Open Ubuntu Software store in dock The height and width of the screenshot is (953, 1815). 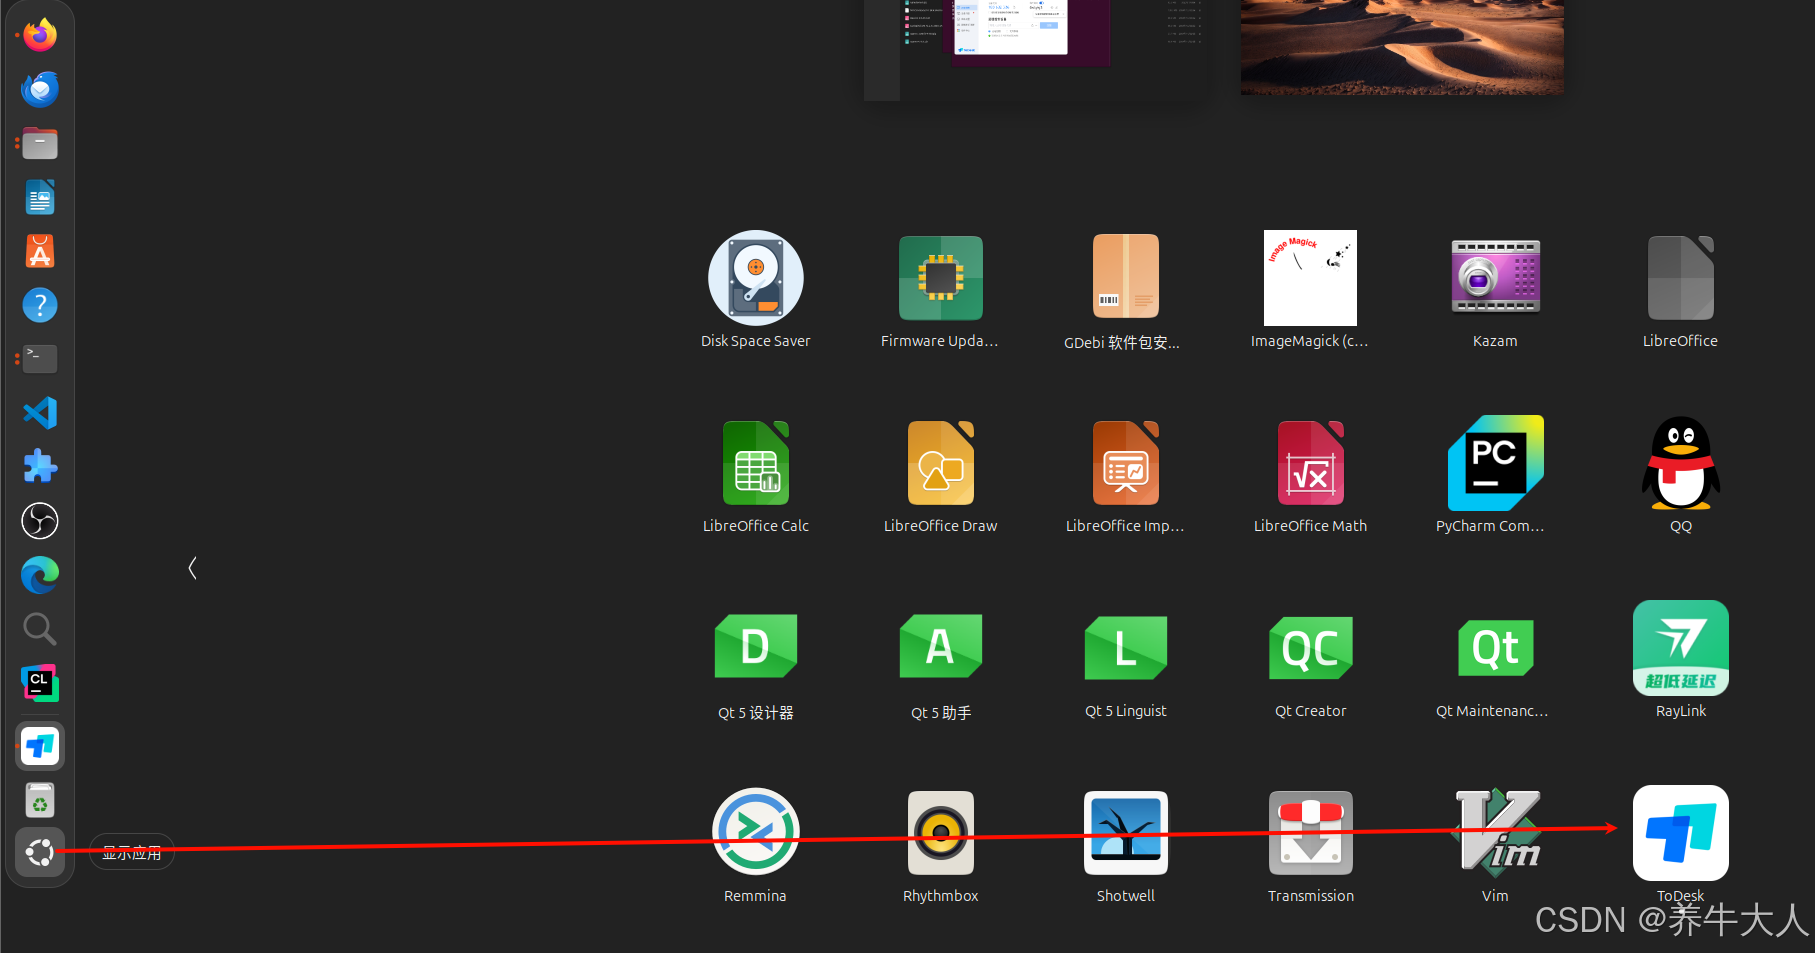(40, 251)
